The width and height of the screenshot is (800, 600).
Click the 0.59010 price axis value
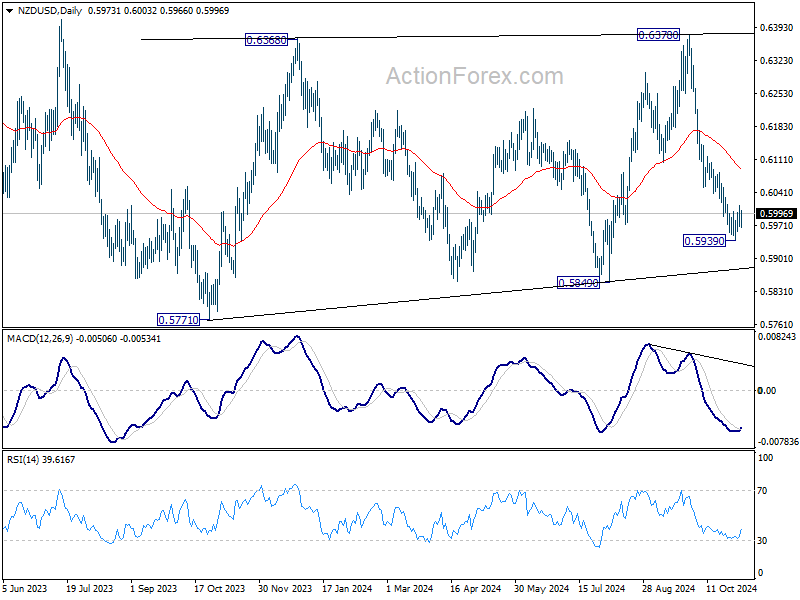[x=777, y=259]
